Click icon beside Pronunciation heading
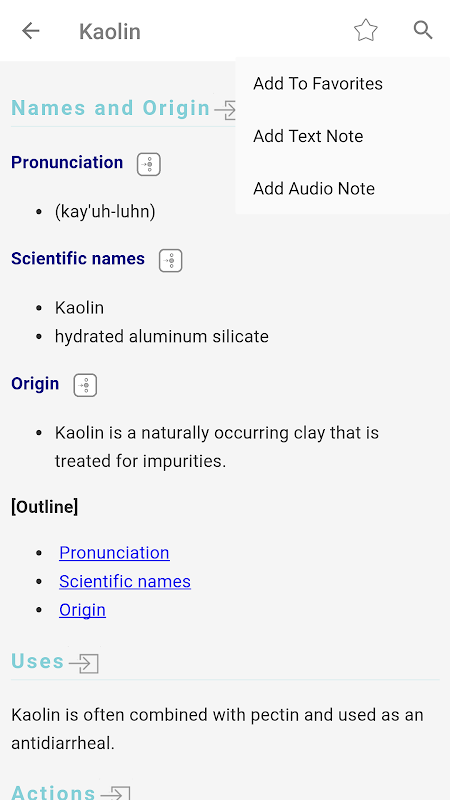450x800 pixels. pyautogui.click(x=148, y=164)
